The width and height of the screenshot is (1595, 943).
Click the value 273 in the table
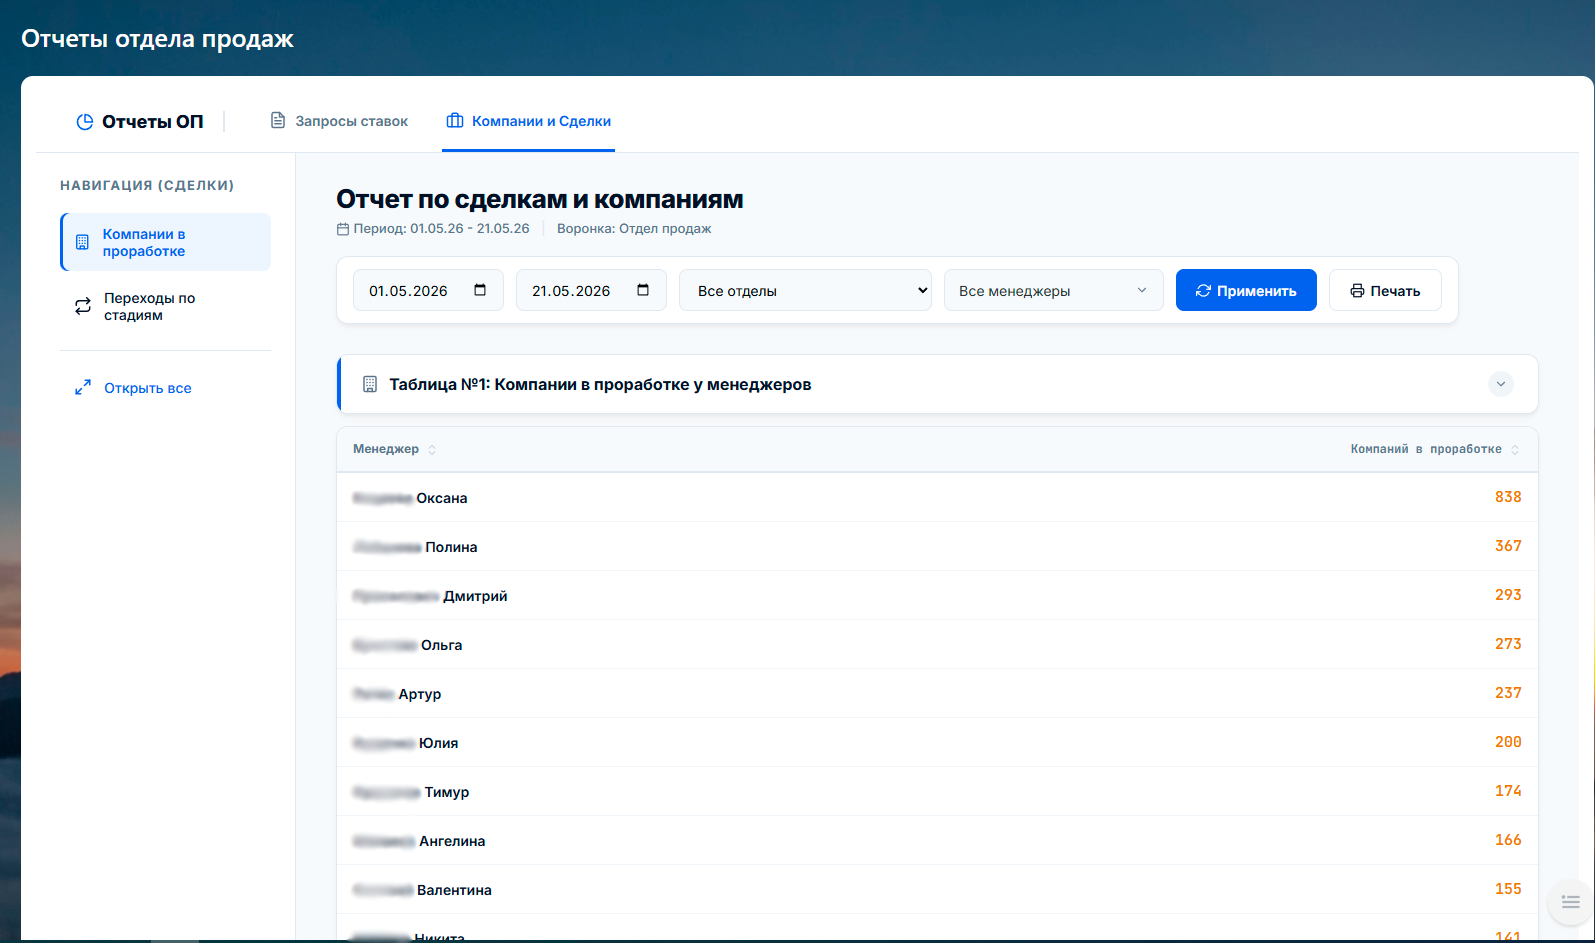1508,644
